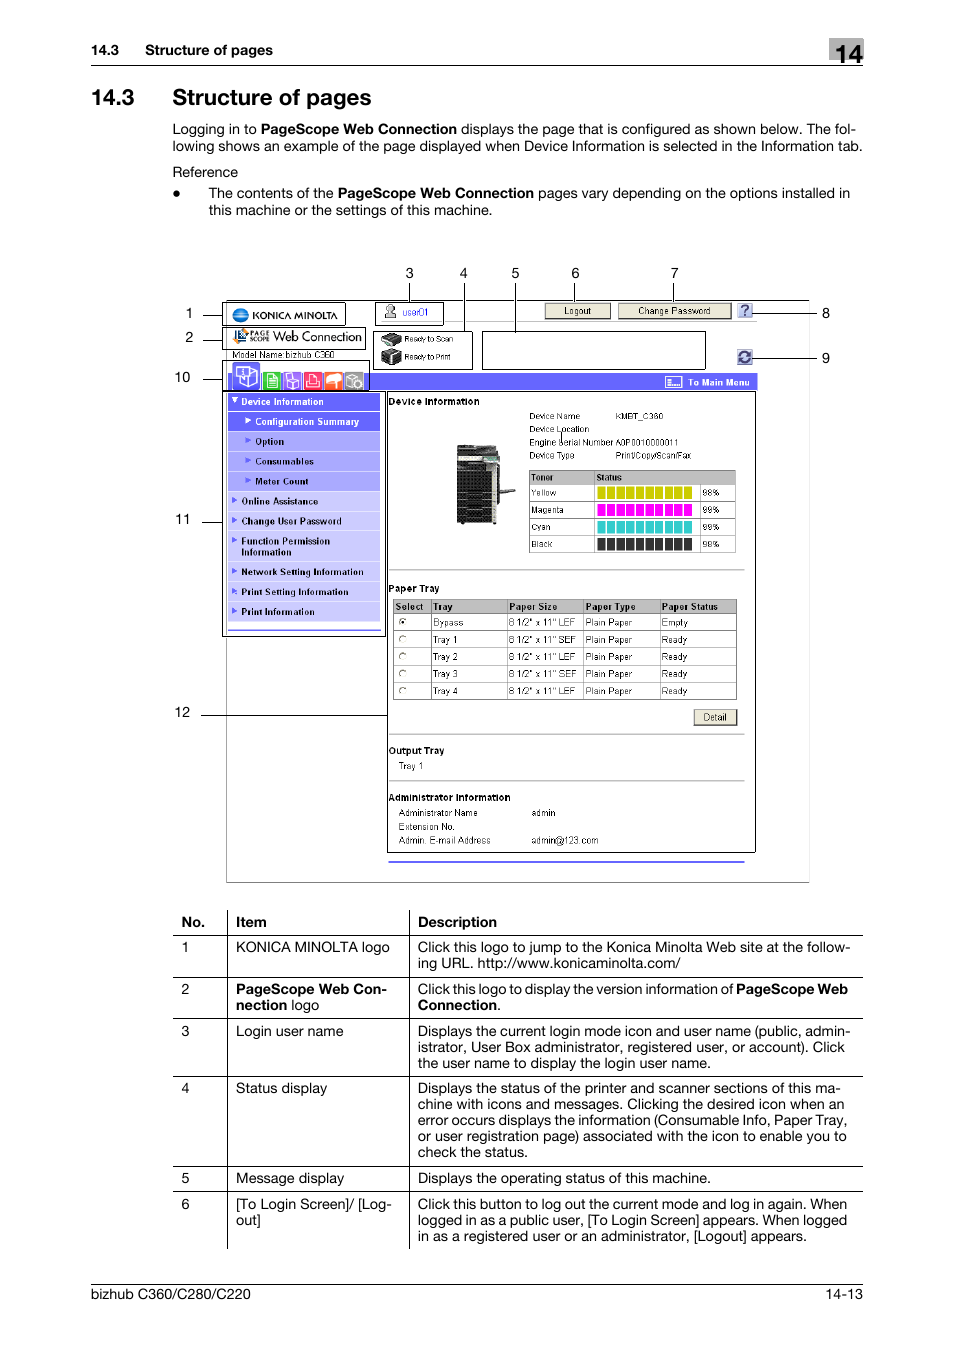
Task: Expand the Print Information menu
Action: coord(304,612)
